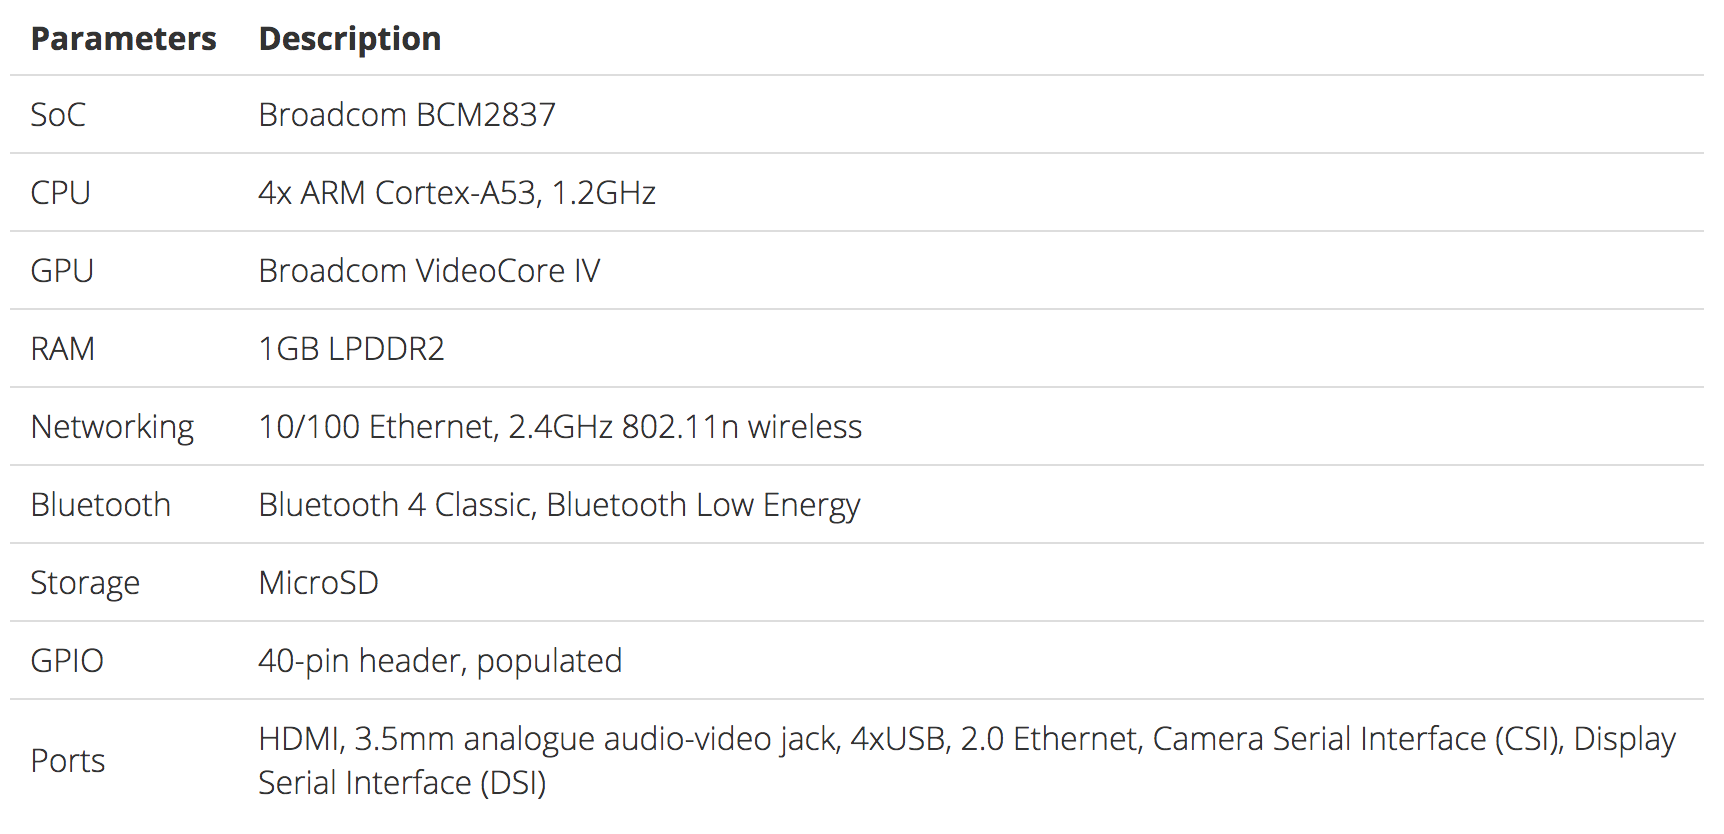Select the CPU row label
1724x834 pixels.
(x=61, y=193)
